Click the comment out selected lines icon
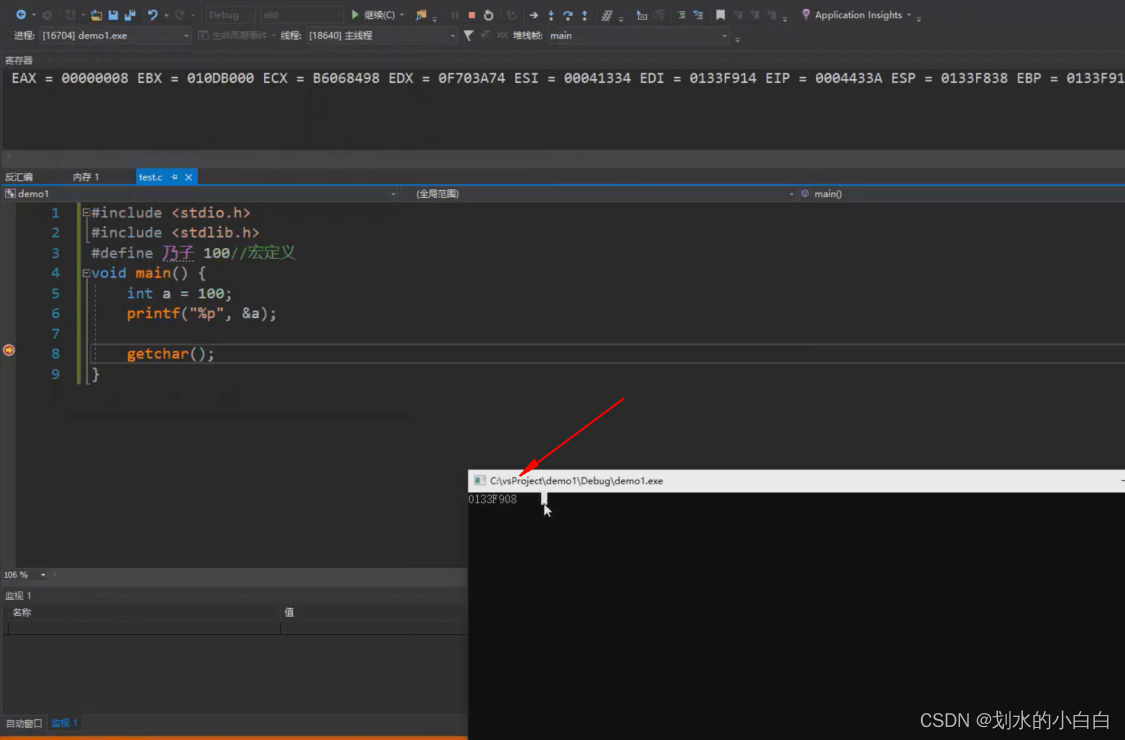Screen dimensions: 1125x740 681,15
